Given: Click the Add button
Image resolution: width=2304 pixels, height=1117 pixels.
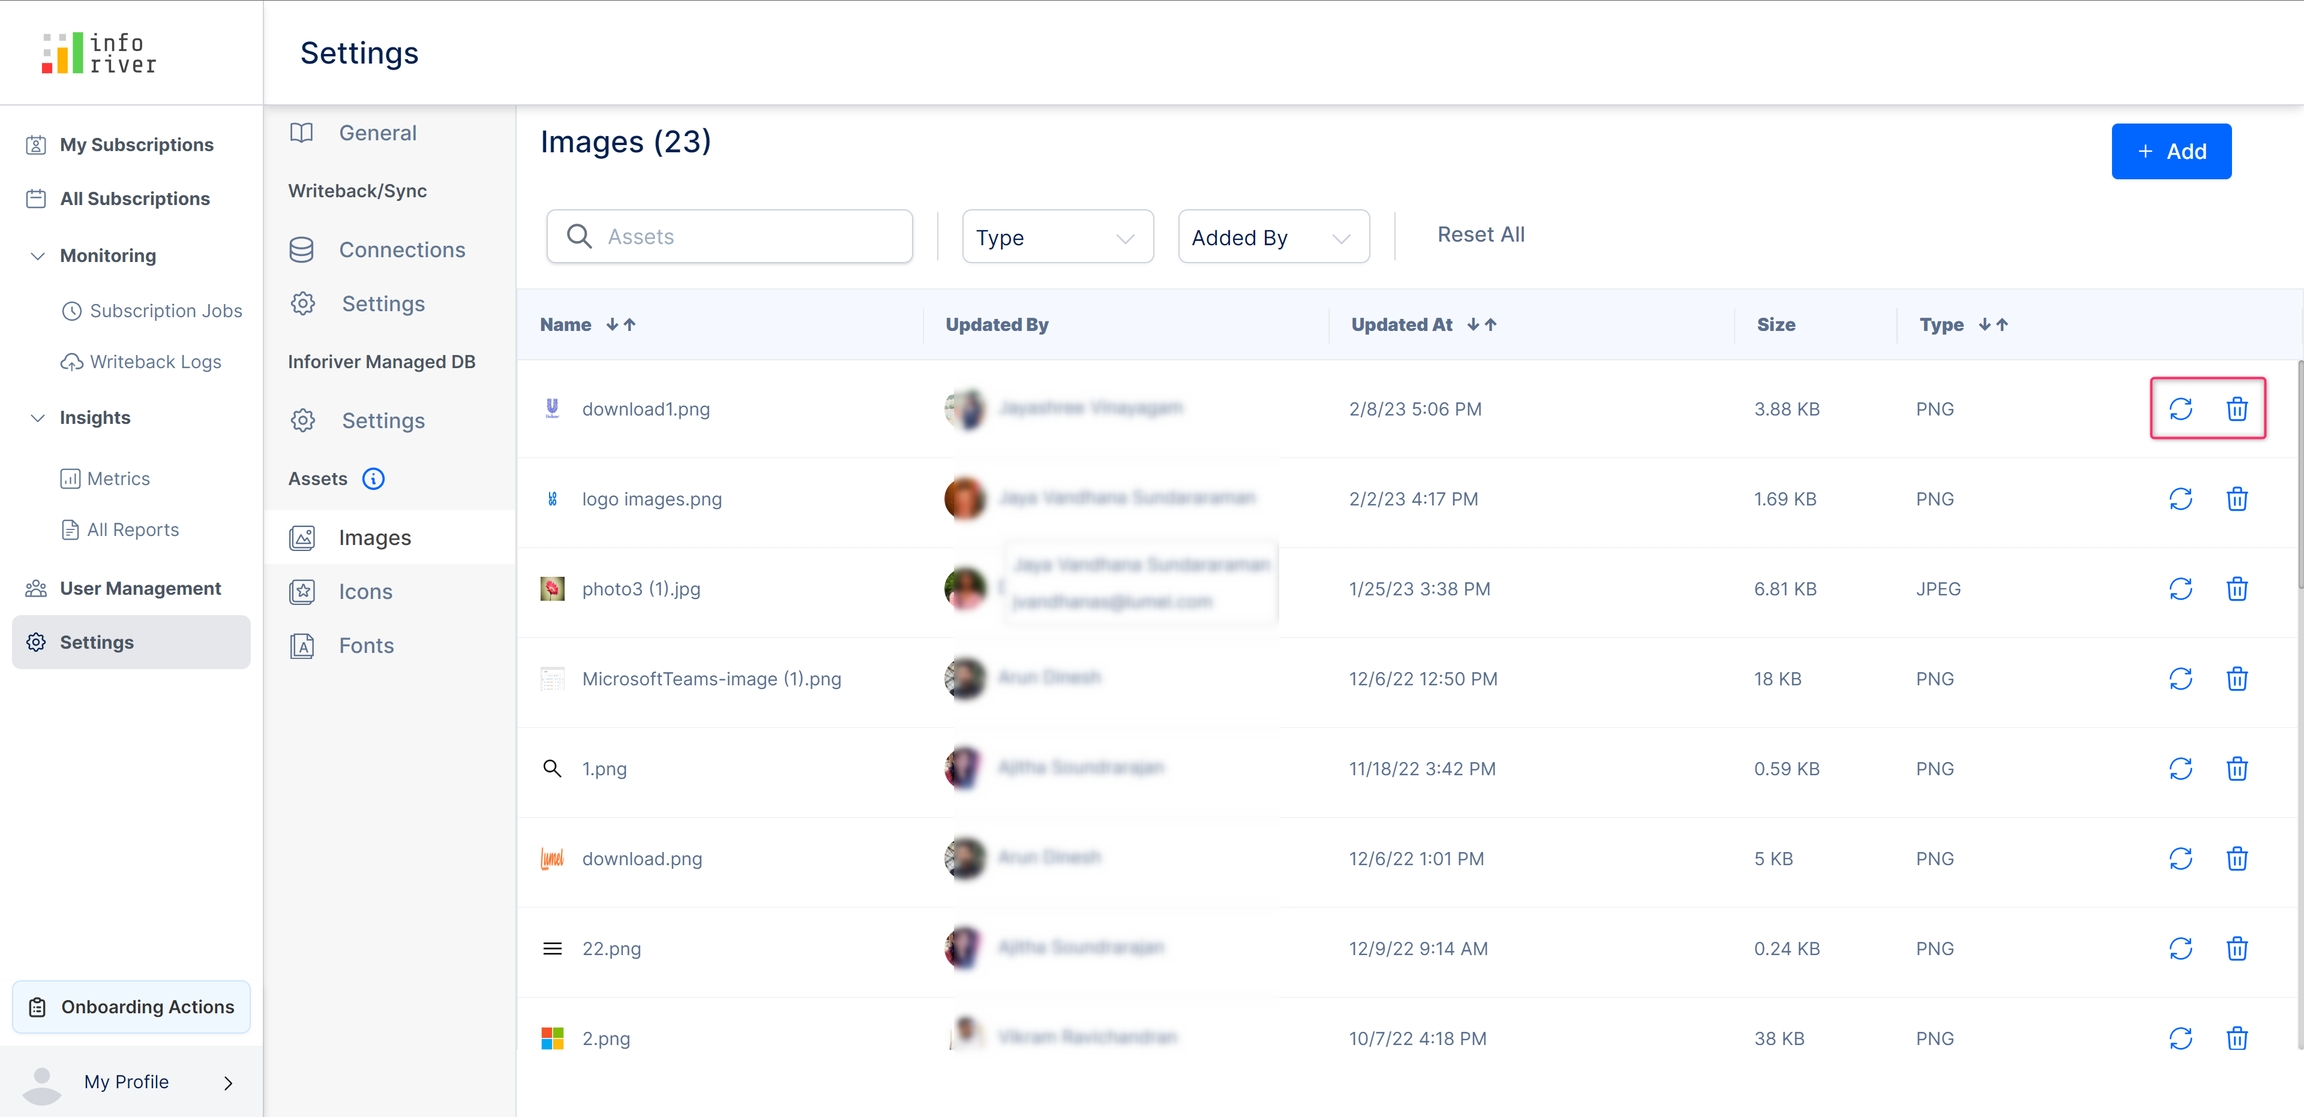Looking at the screenshot, I should (2171, 152).
